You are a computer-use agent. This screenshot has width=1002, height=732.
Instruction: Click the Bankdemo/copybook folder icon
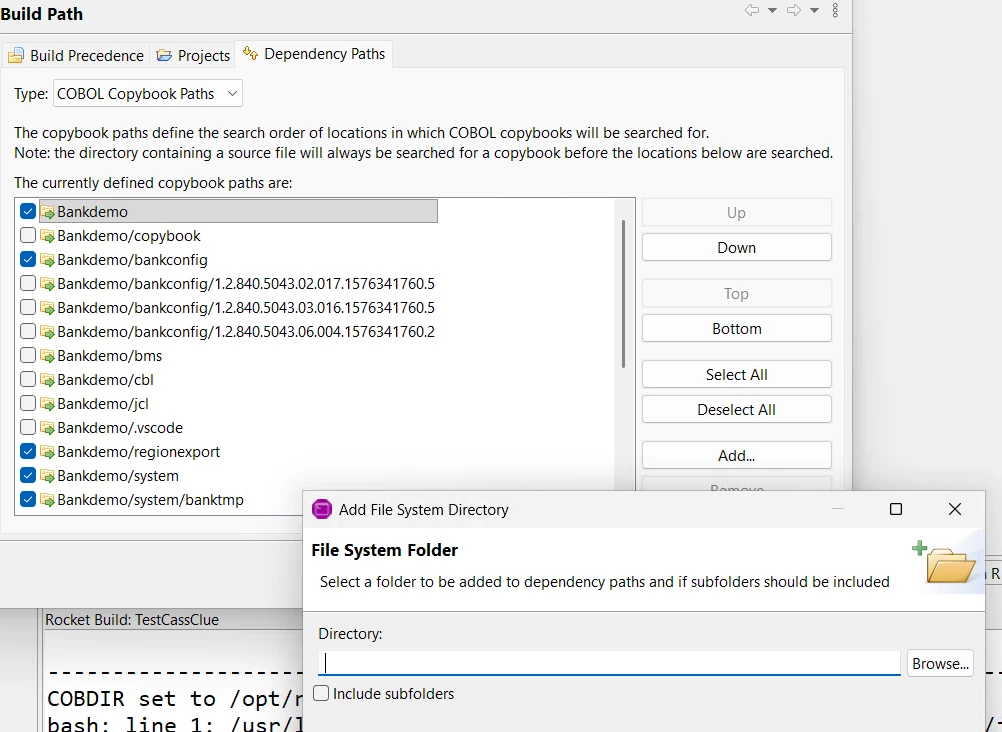47,236
